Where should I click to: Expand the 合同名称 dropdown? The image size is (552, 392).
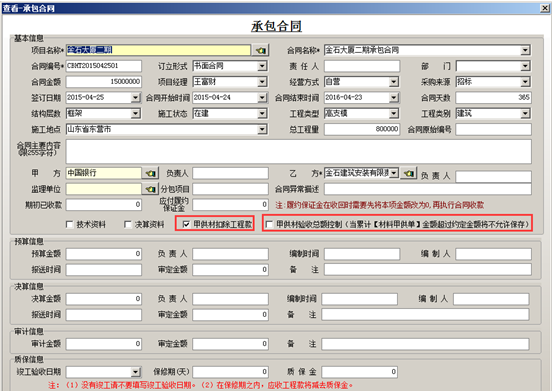coord(525,50)
